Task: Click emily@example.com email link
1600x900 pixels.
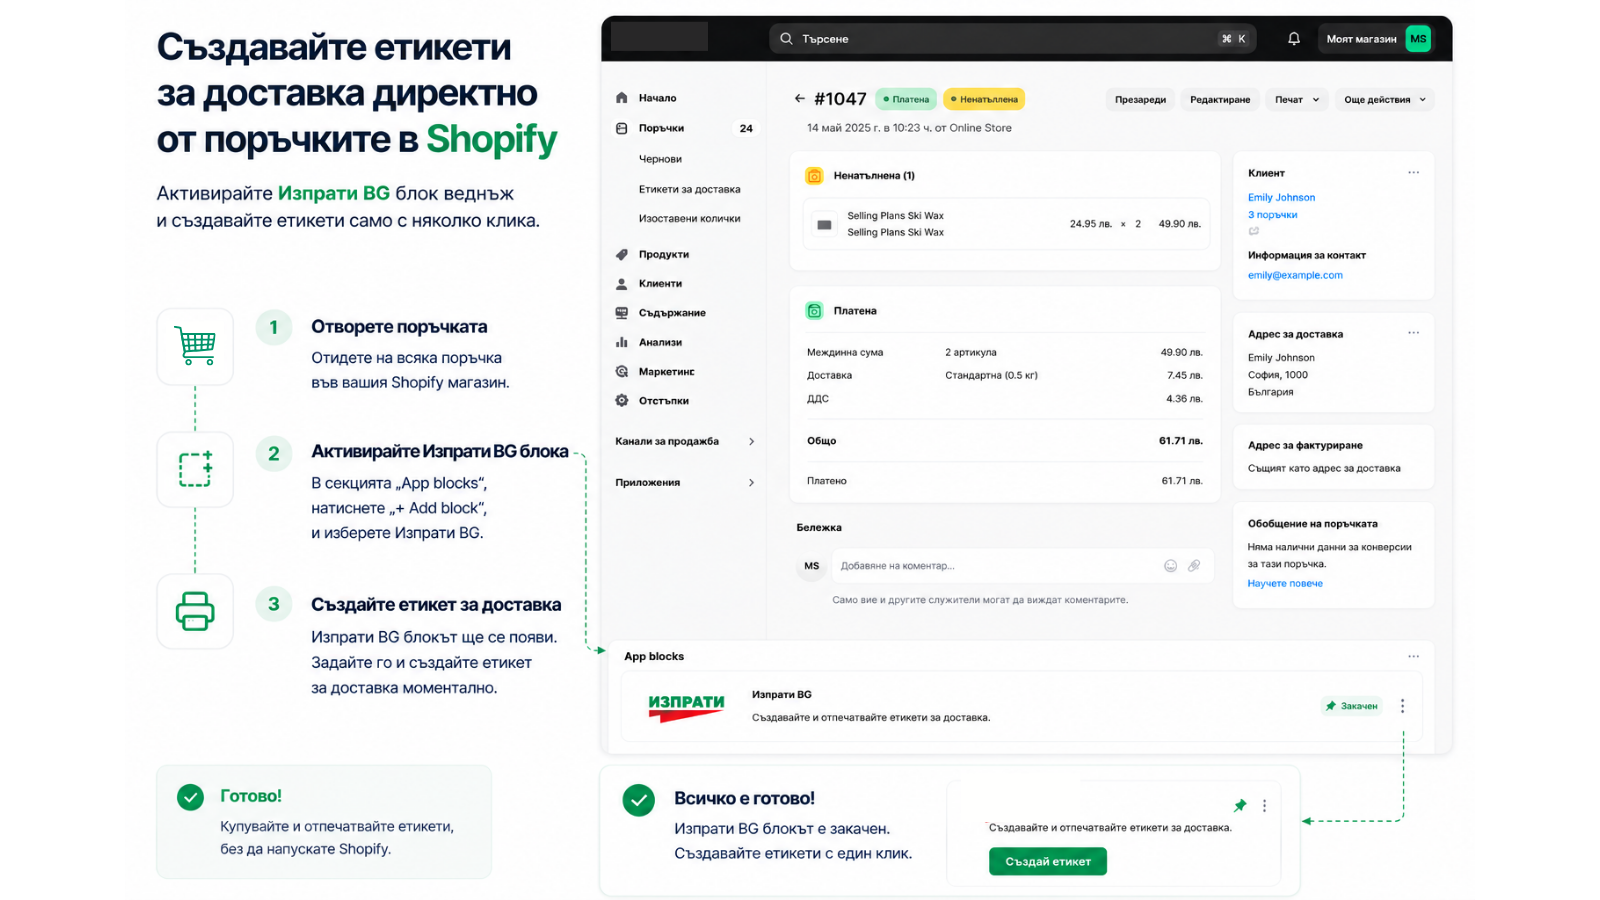Action: pos(1295,275)
